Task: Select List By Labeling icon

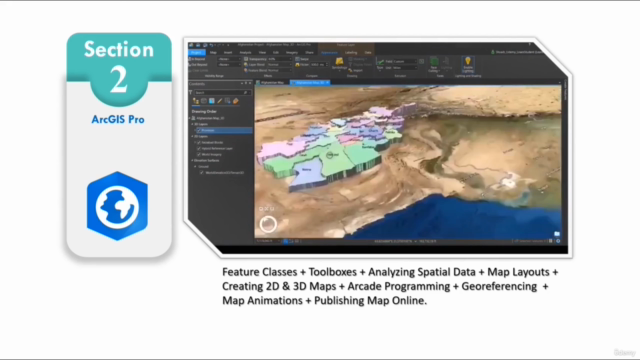Action: (236, 101)
